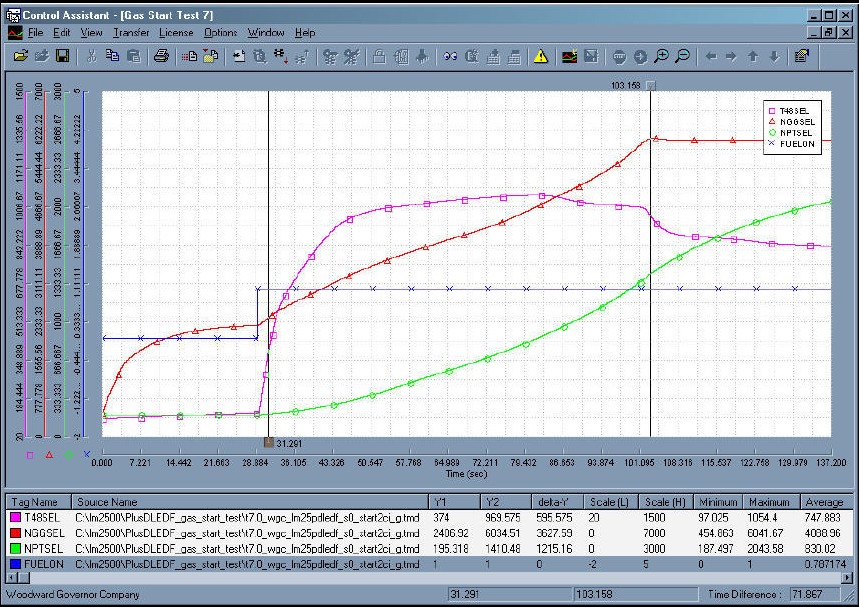The width and height of the screenshot is (859, 607).
Task: Click the yellow warning triangle icon
Action: [x=541, y=56]
